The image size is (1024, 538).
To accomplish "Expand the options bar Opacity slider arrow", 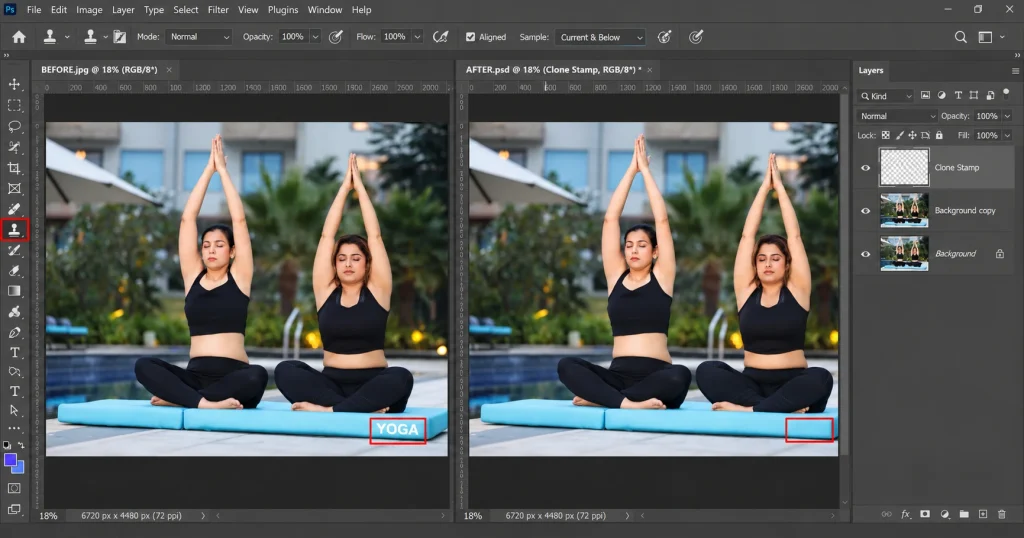I will click(x=315, y=37).
